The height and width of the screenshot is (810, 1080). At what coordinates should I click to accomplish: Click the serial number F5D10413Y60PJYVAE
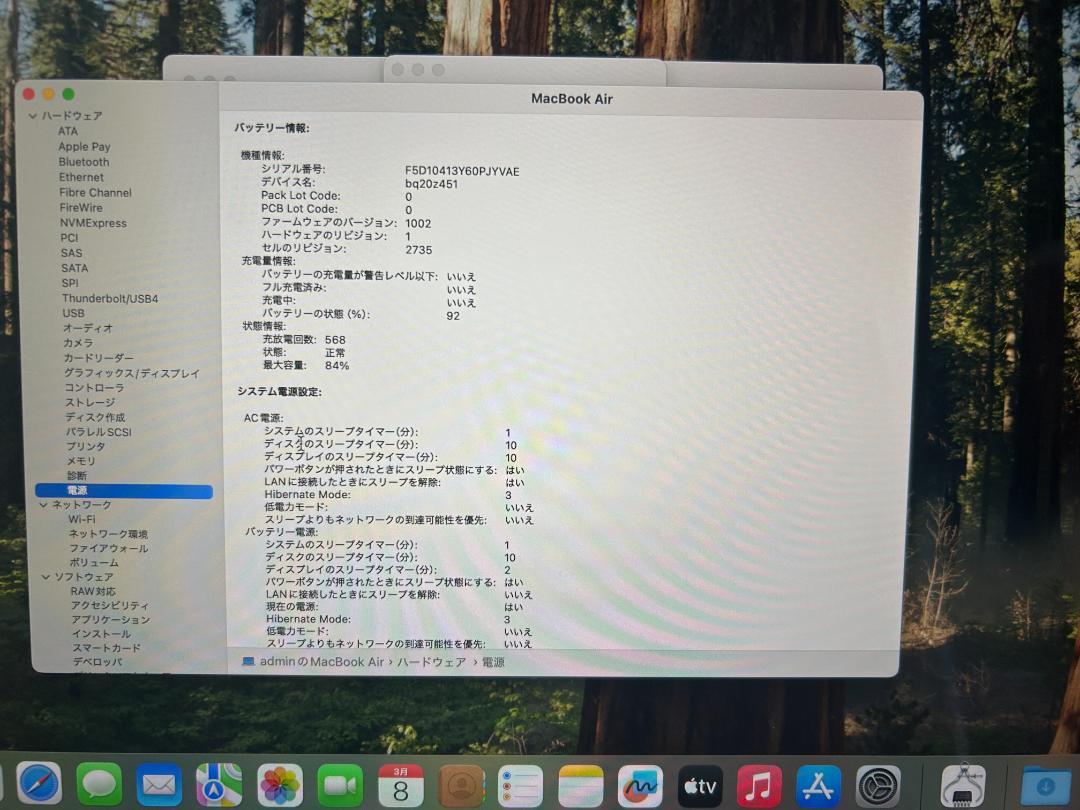click(462, 171)
